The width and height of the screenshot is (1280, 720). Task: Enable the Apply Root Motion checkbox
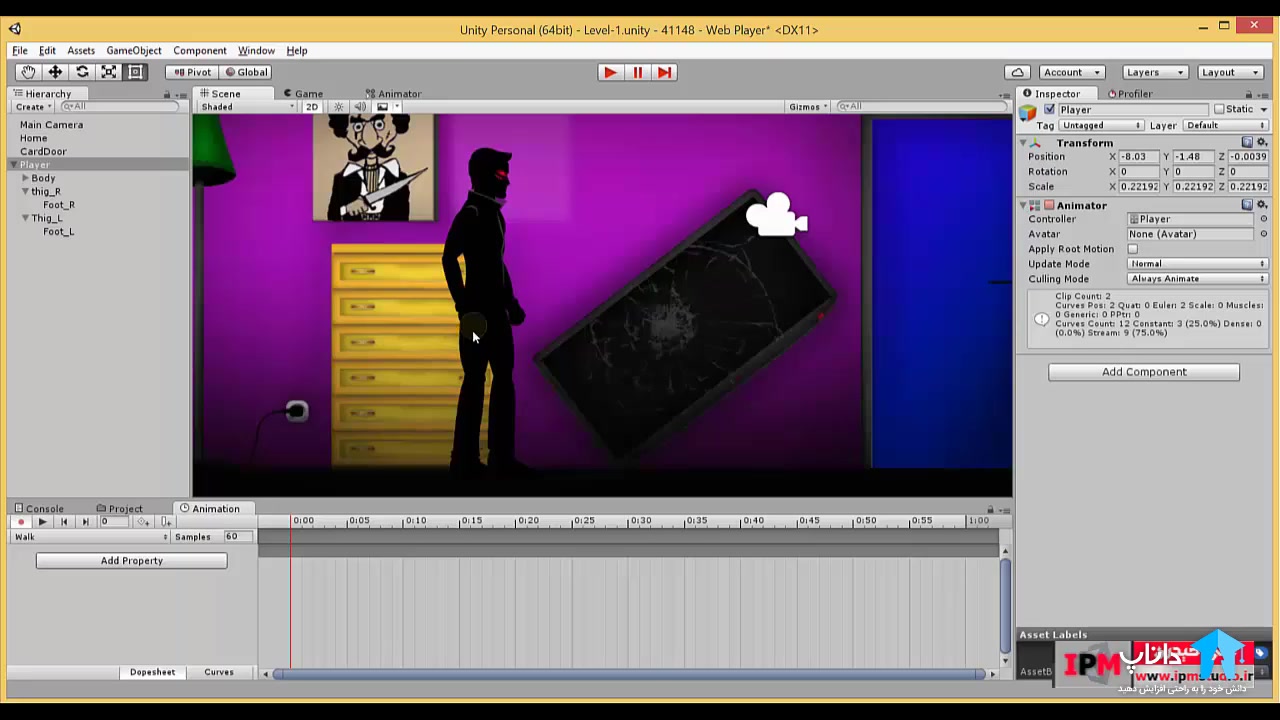(1133, 249)
